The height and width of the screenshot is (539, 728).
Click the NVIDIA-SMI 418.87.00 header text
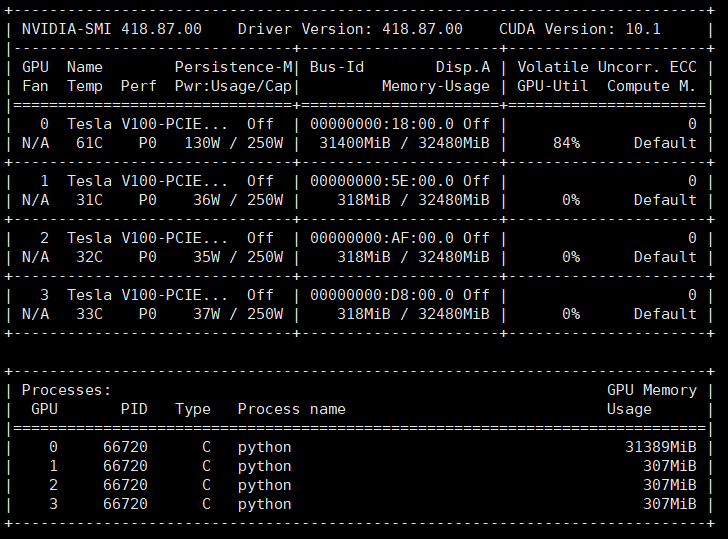click(111, 29)
